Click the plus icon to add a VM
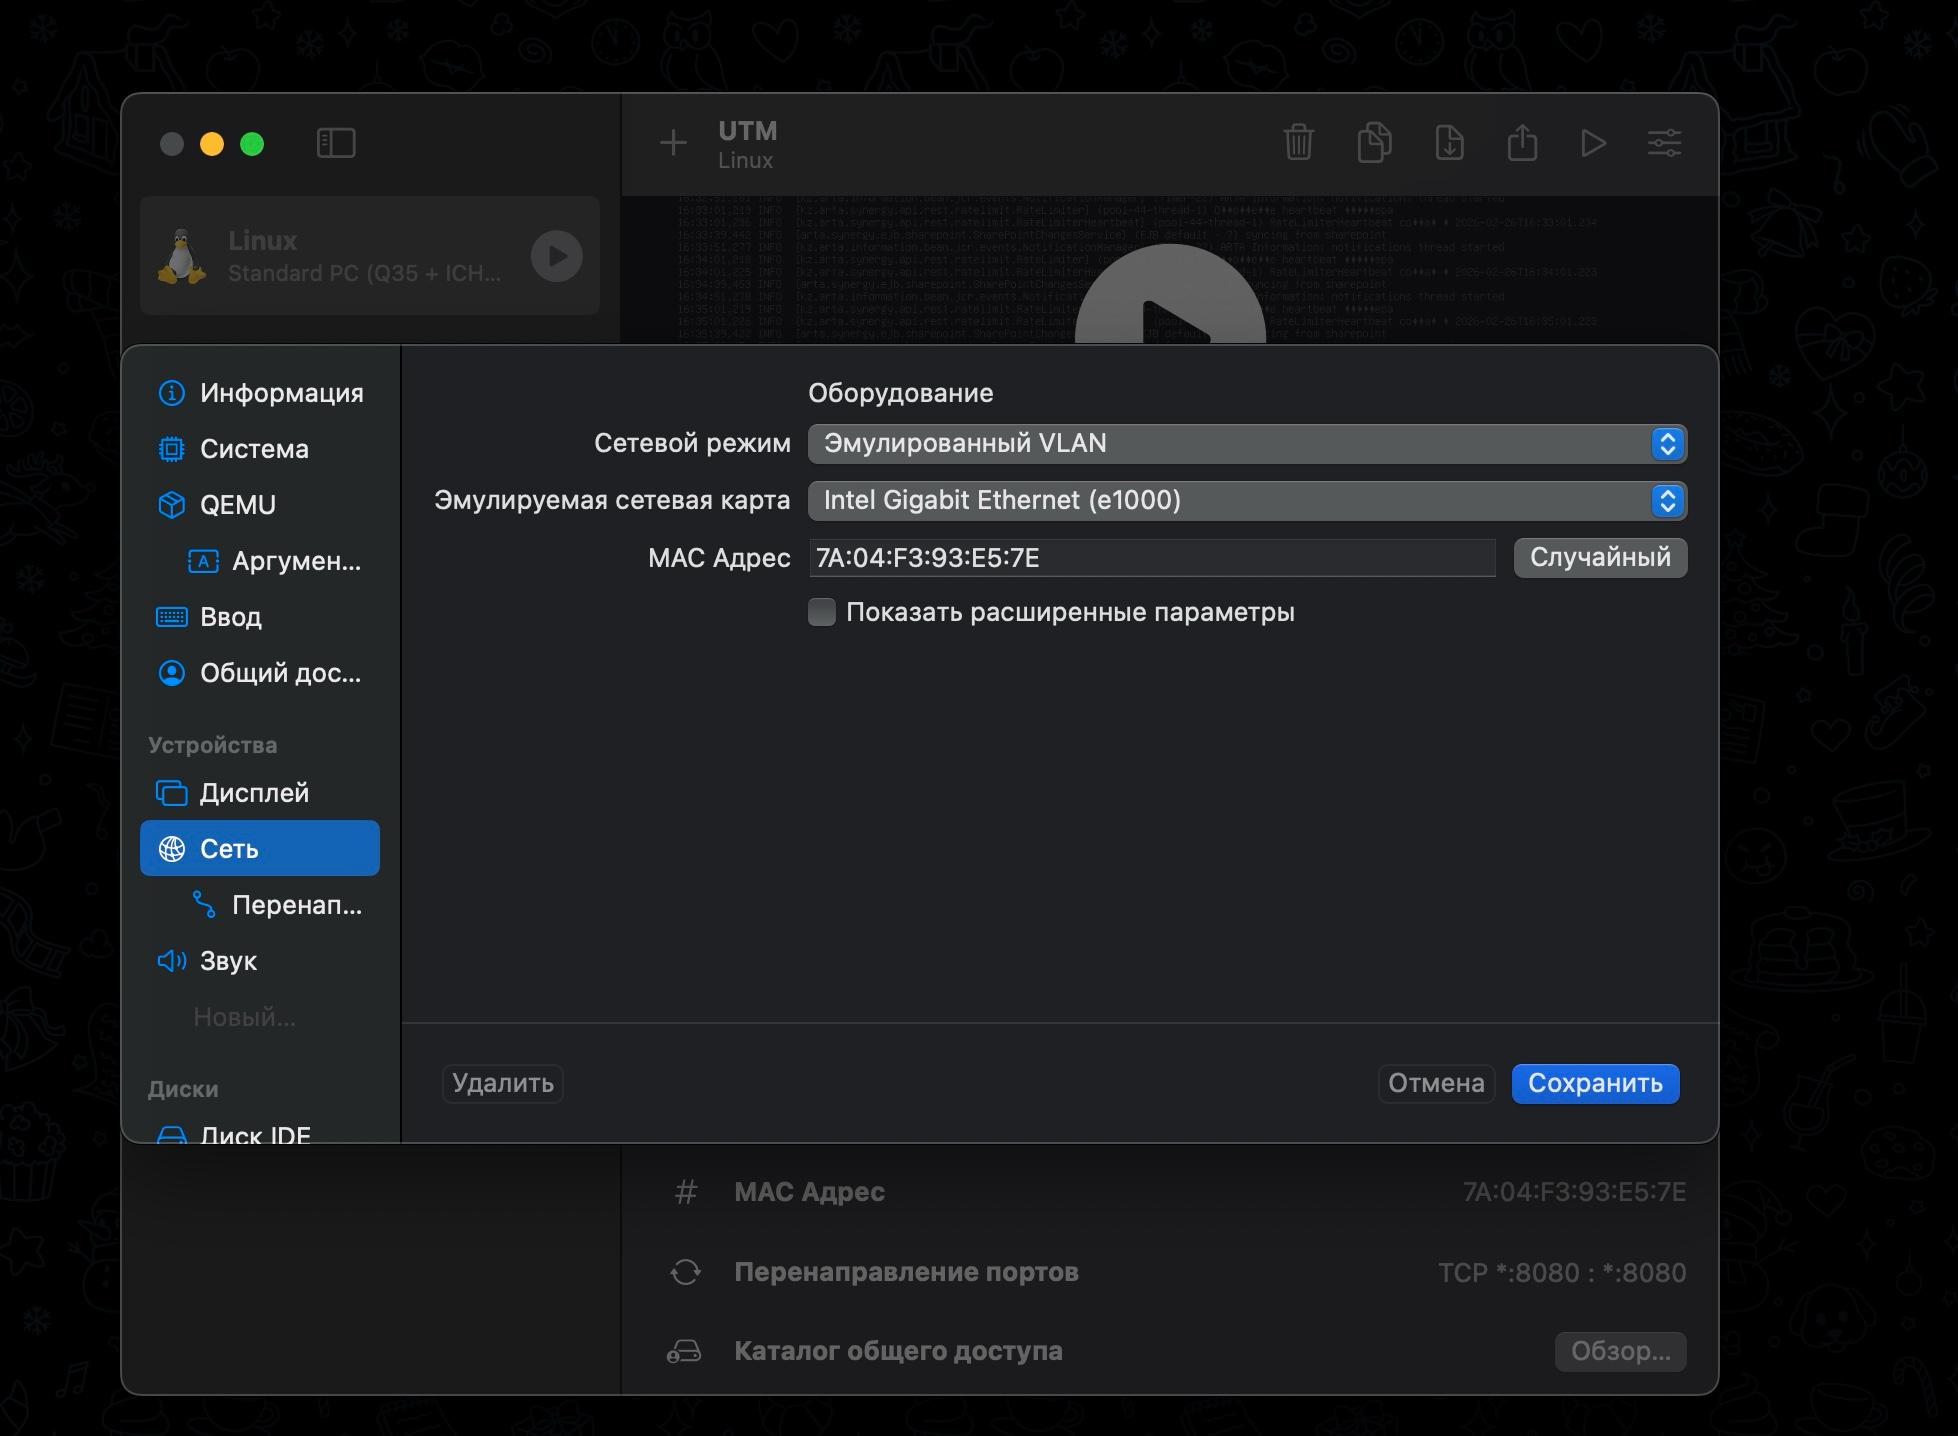This screenshot has height=1436, width=1958. [673, 143]
